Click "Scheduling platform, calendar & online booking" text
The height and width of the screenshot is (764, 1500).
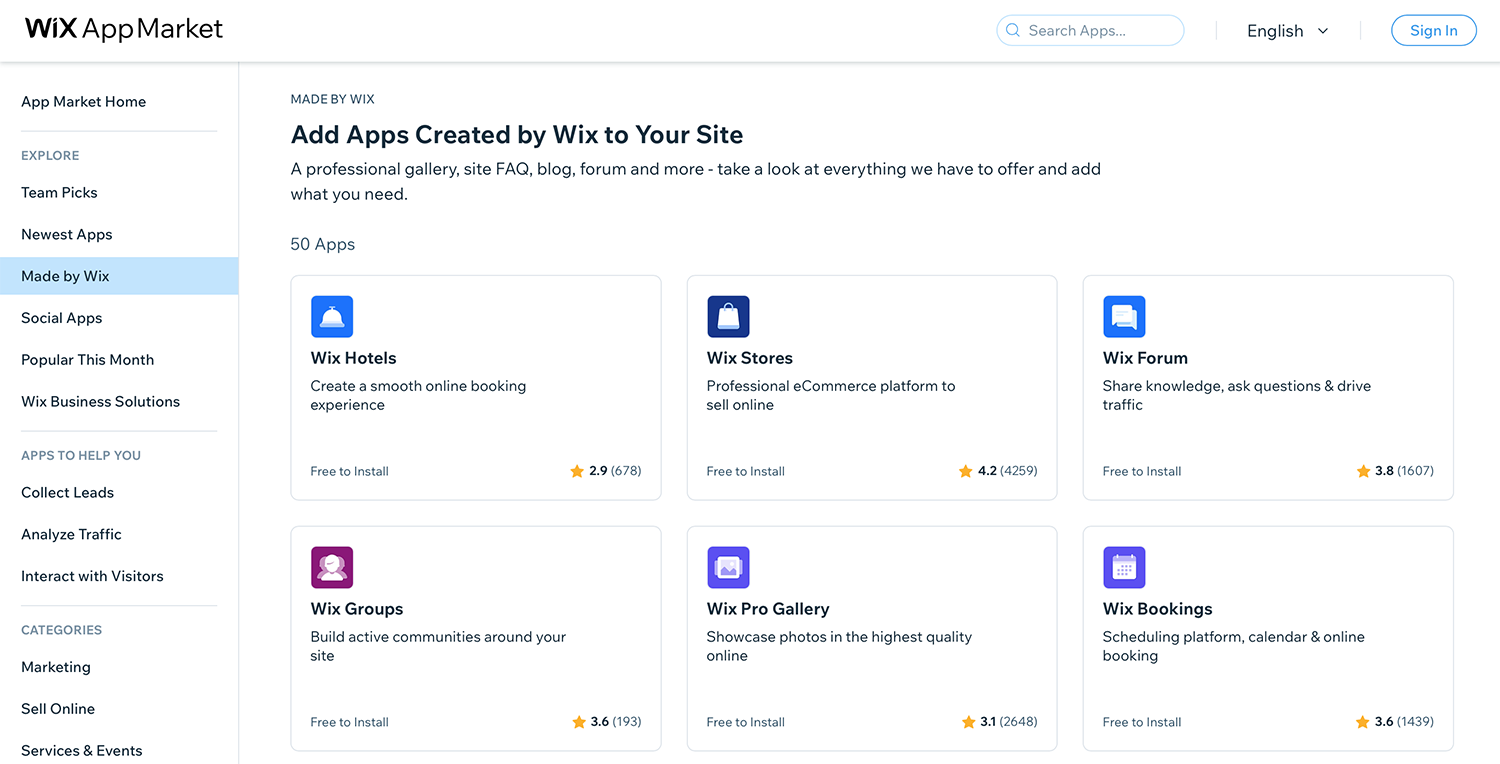pos(1234,647)
